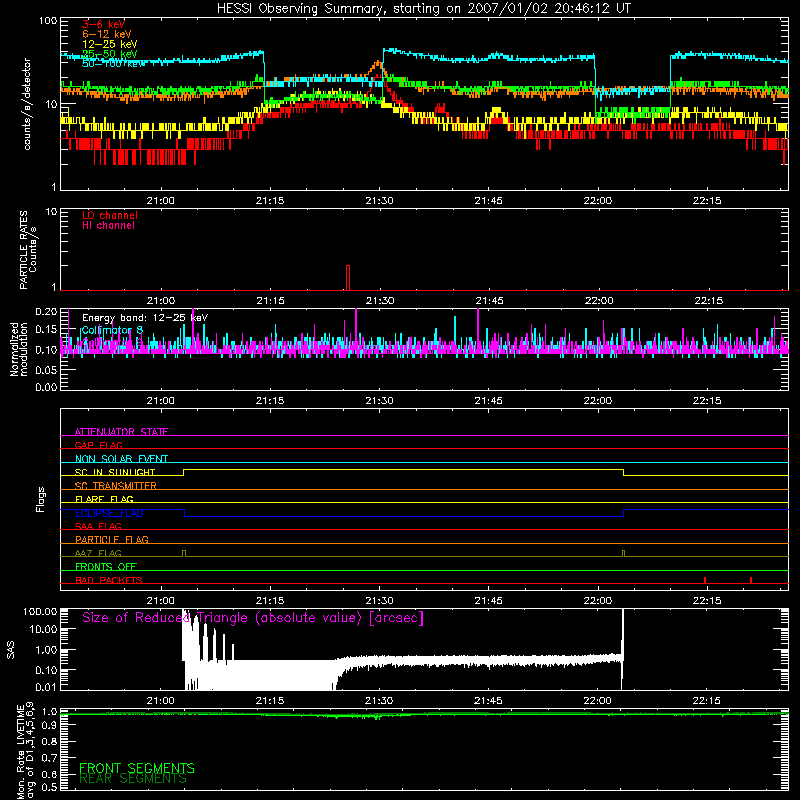This screenshot has height=800, width=800.
Task: Click the 0.20 label on modulation y-axis
Action: pos(46,311)
